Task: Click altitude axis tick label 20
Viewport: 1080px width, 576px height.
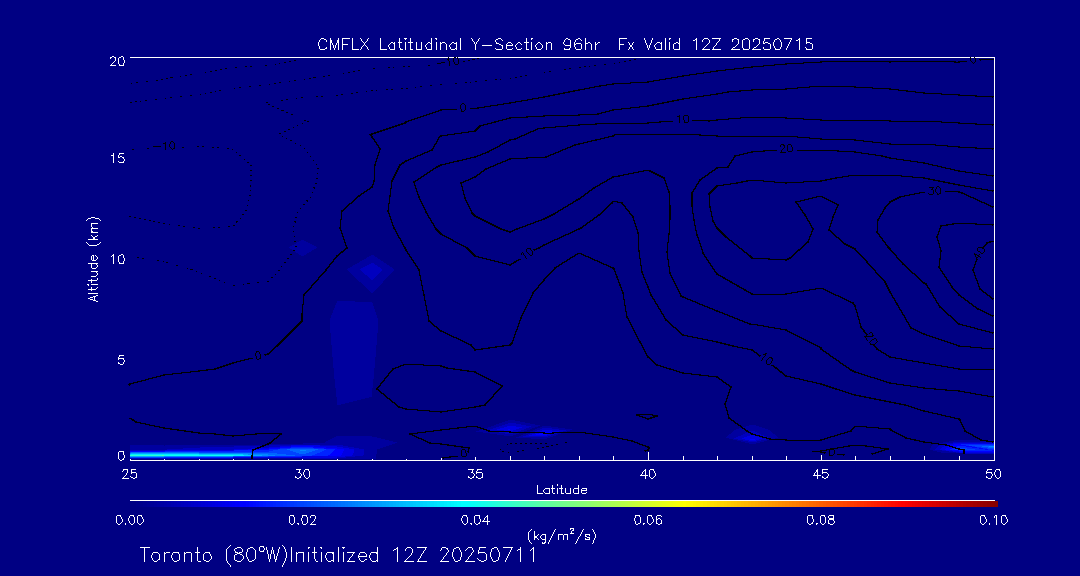Action: click(116, 60)
